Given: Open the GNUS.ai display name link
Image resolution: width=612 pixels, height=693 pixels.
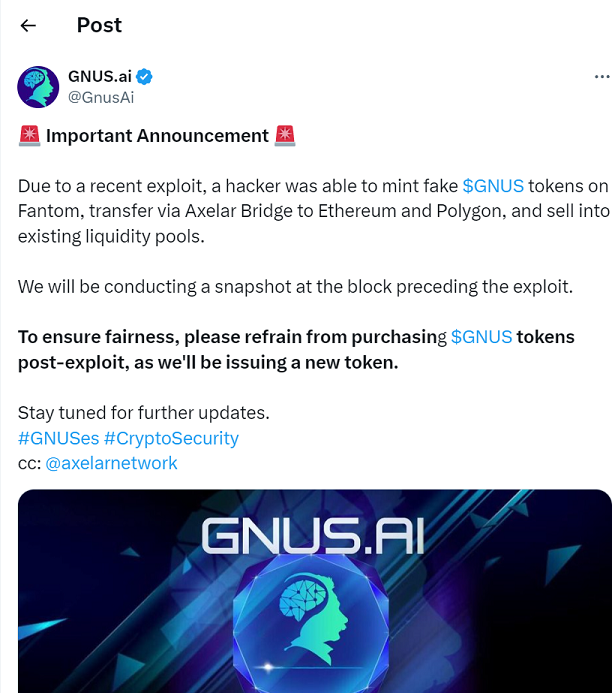Looking at the screenshot, I should (x=99, y=77).
